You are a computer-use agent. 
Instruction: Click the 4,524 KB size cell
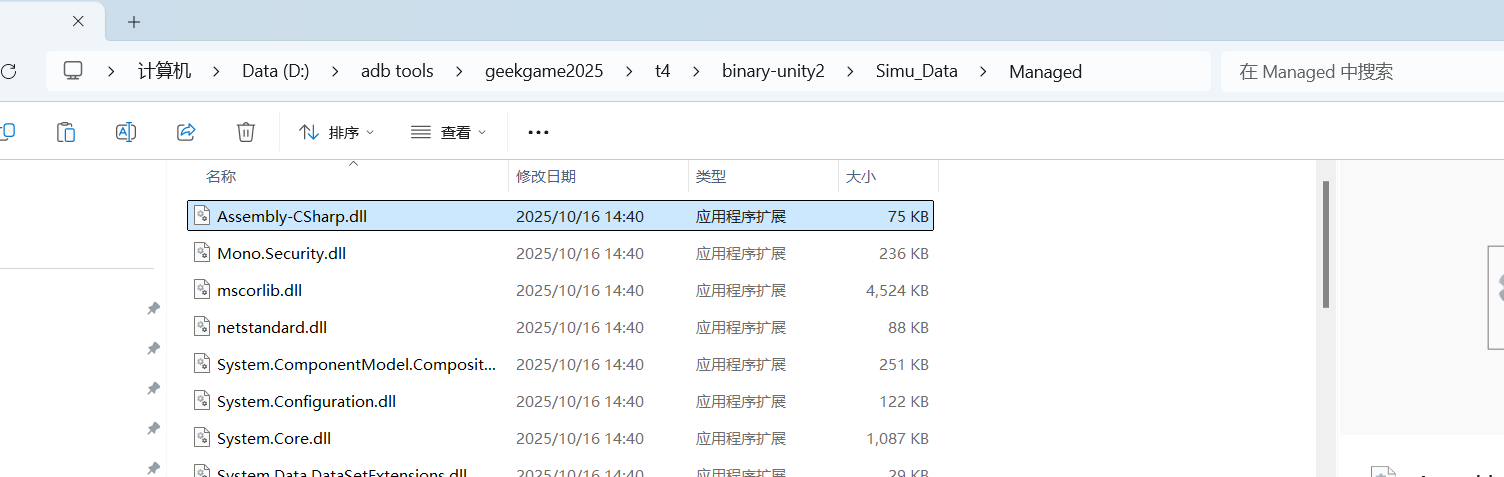coord(897,290)
